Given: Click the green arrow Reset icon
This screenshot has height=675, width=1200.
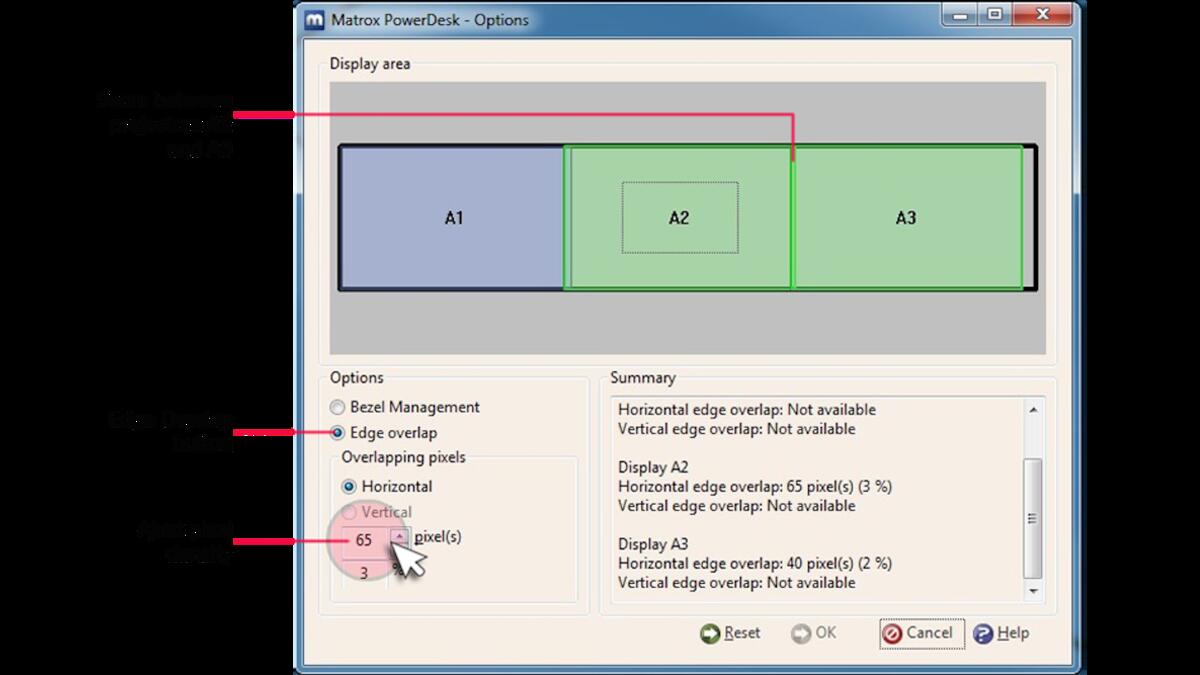Looking at the screenshot, I should (710, 634).
